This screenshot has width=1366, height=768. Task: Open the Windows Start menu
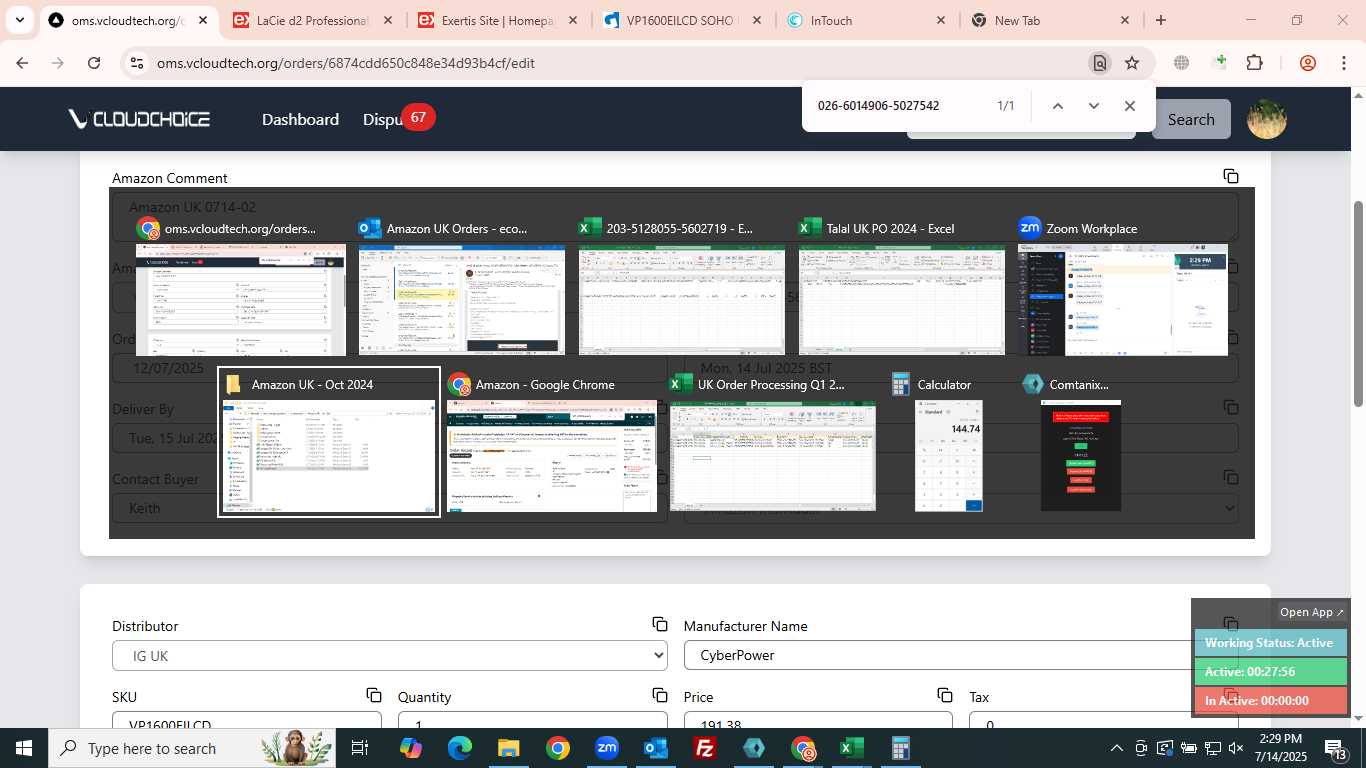tap(23, 748)
